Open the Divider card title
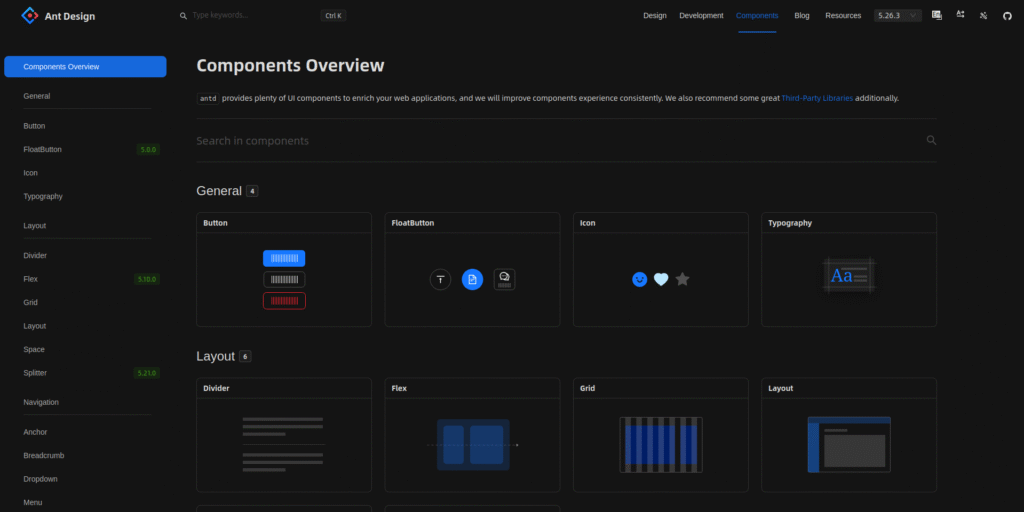Screen dimensions: 1024x512 pyautogui.click(x=216, y=388)
